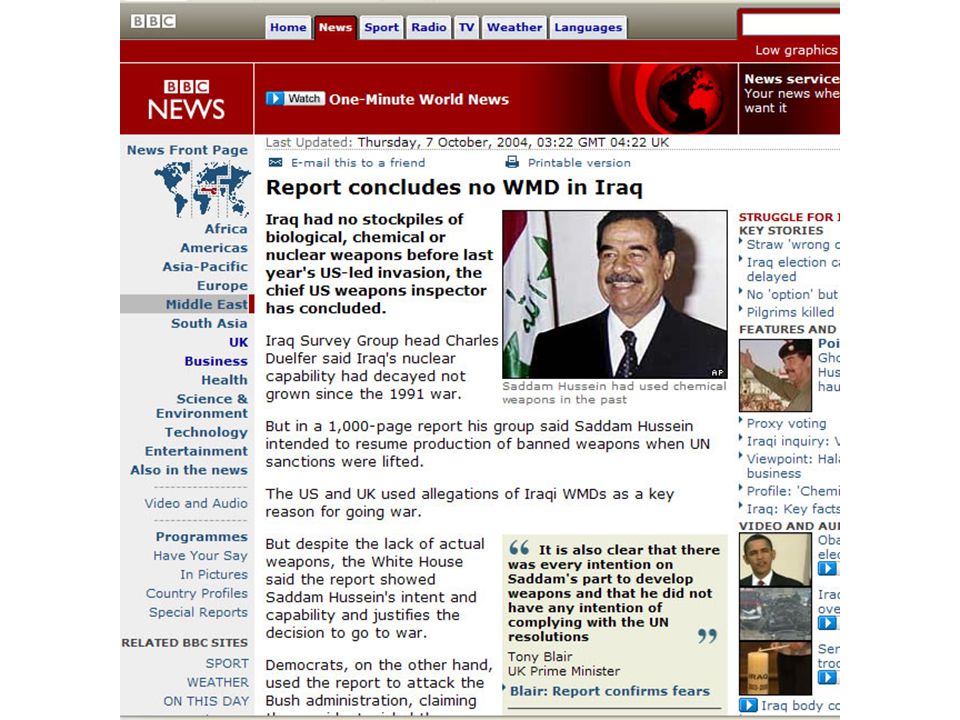This screenshot has width=960, height=720.
Task: Open the News tab
Action: pyautogui.click(x=335, y=28)
